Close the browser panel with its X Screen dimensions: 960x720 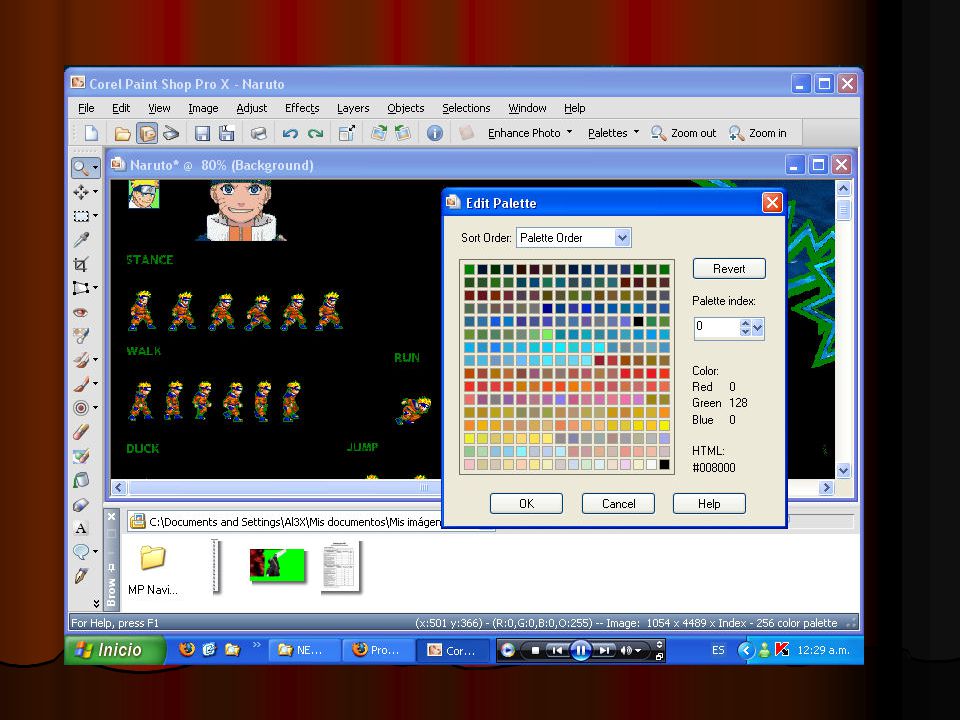(111, 517)
